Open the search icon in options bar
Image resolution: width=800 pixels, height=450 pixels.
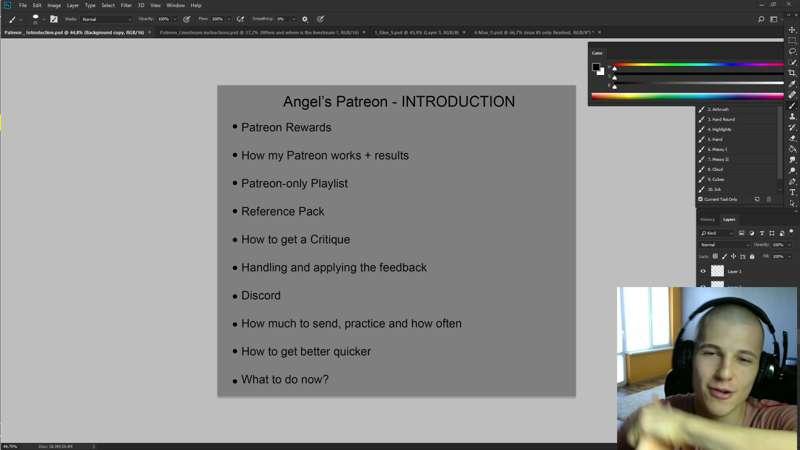[x=761, y=19]
